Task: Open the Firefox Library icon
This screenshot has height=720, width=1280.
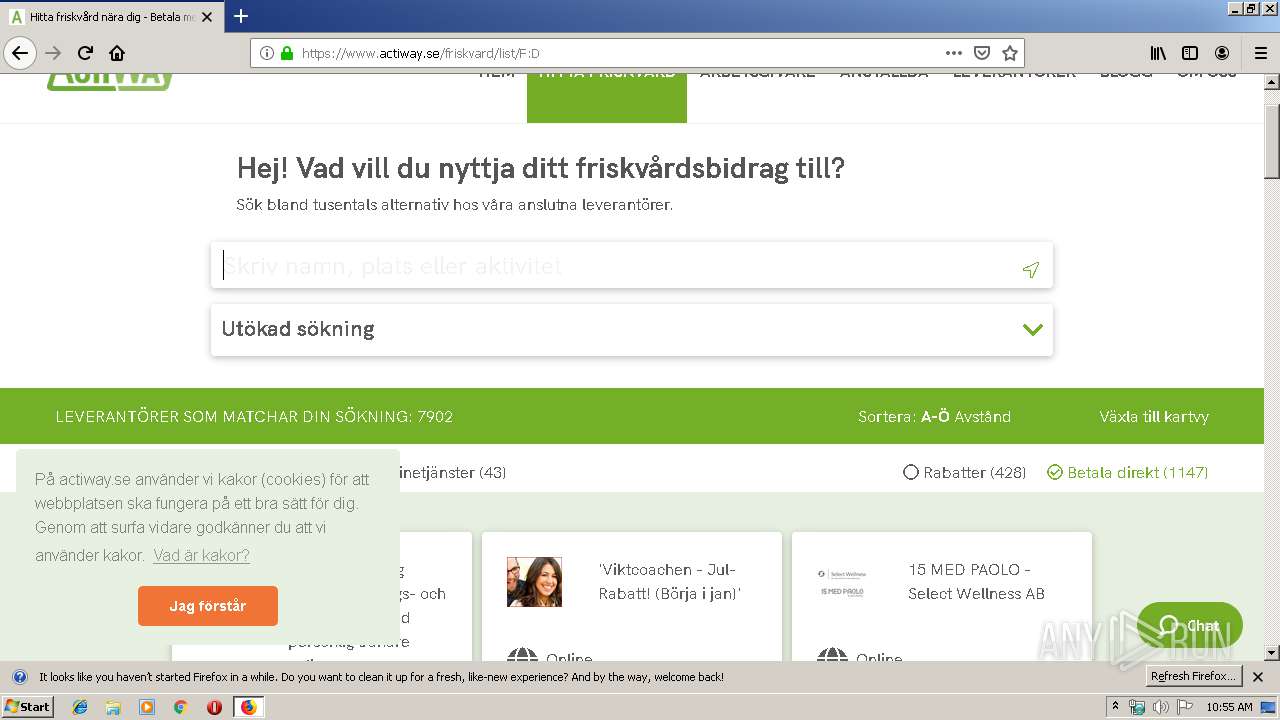Action: point(1158,53)
